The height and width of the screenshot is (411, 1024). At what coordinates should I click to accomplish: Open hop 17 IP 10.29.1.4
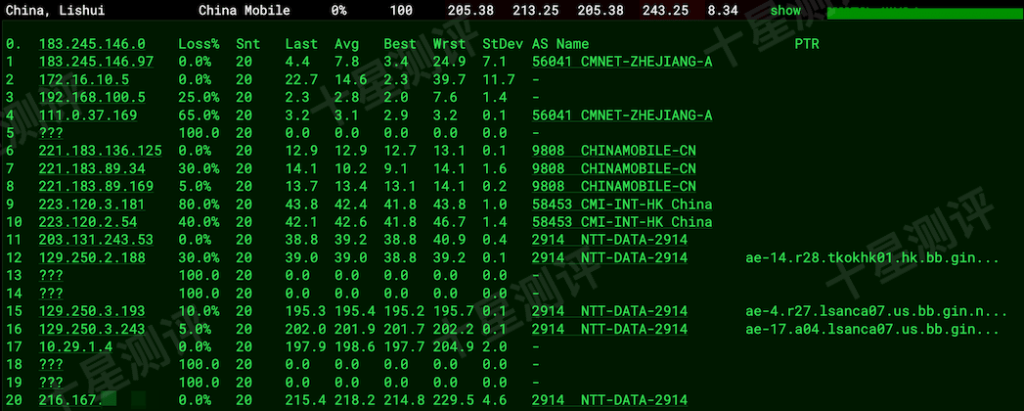coord(76,346)
